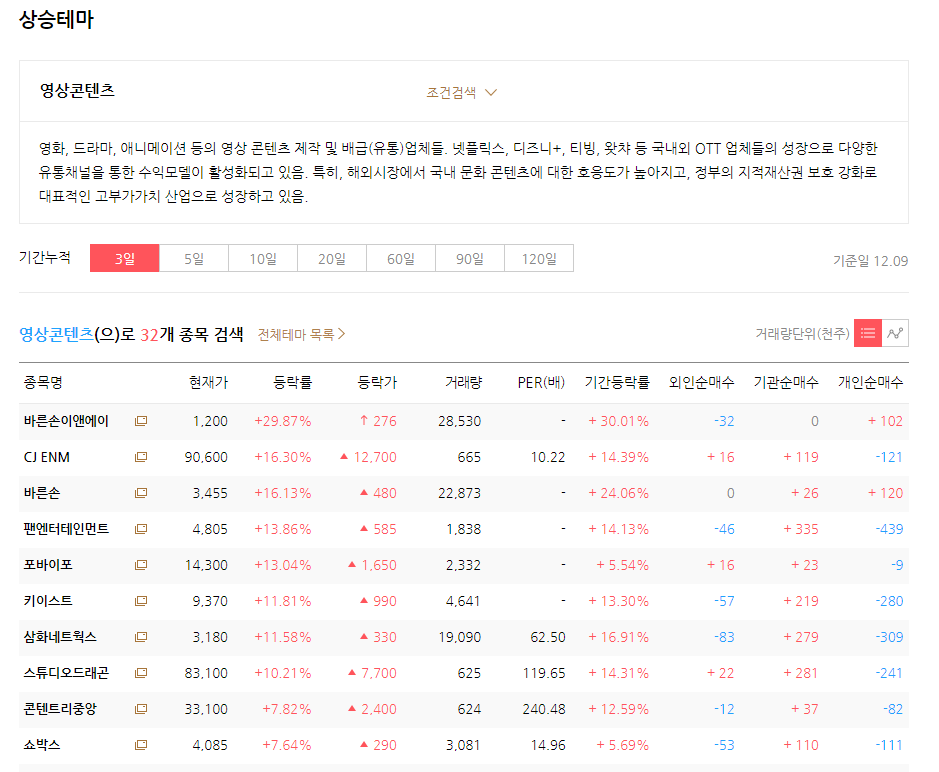
Task: Click the +29.87% change value
Action: (283, 421)
